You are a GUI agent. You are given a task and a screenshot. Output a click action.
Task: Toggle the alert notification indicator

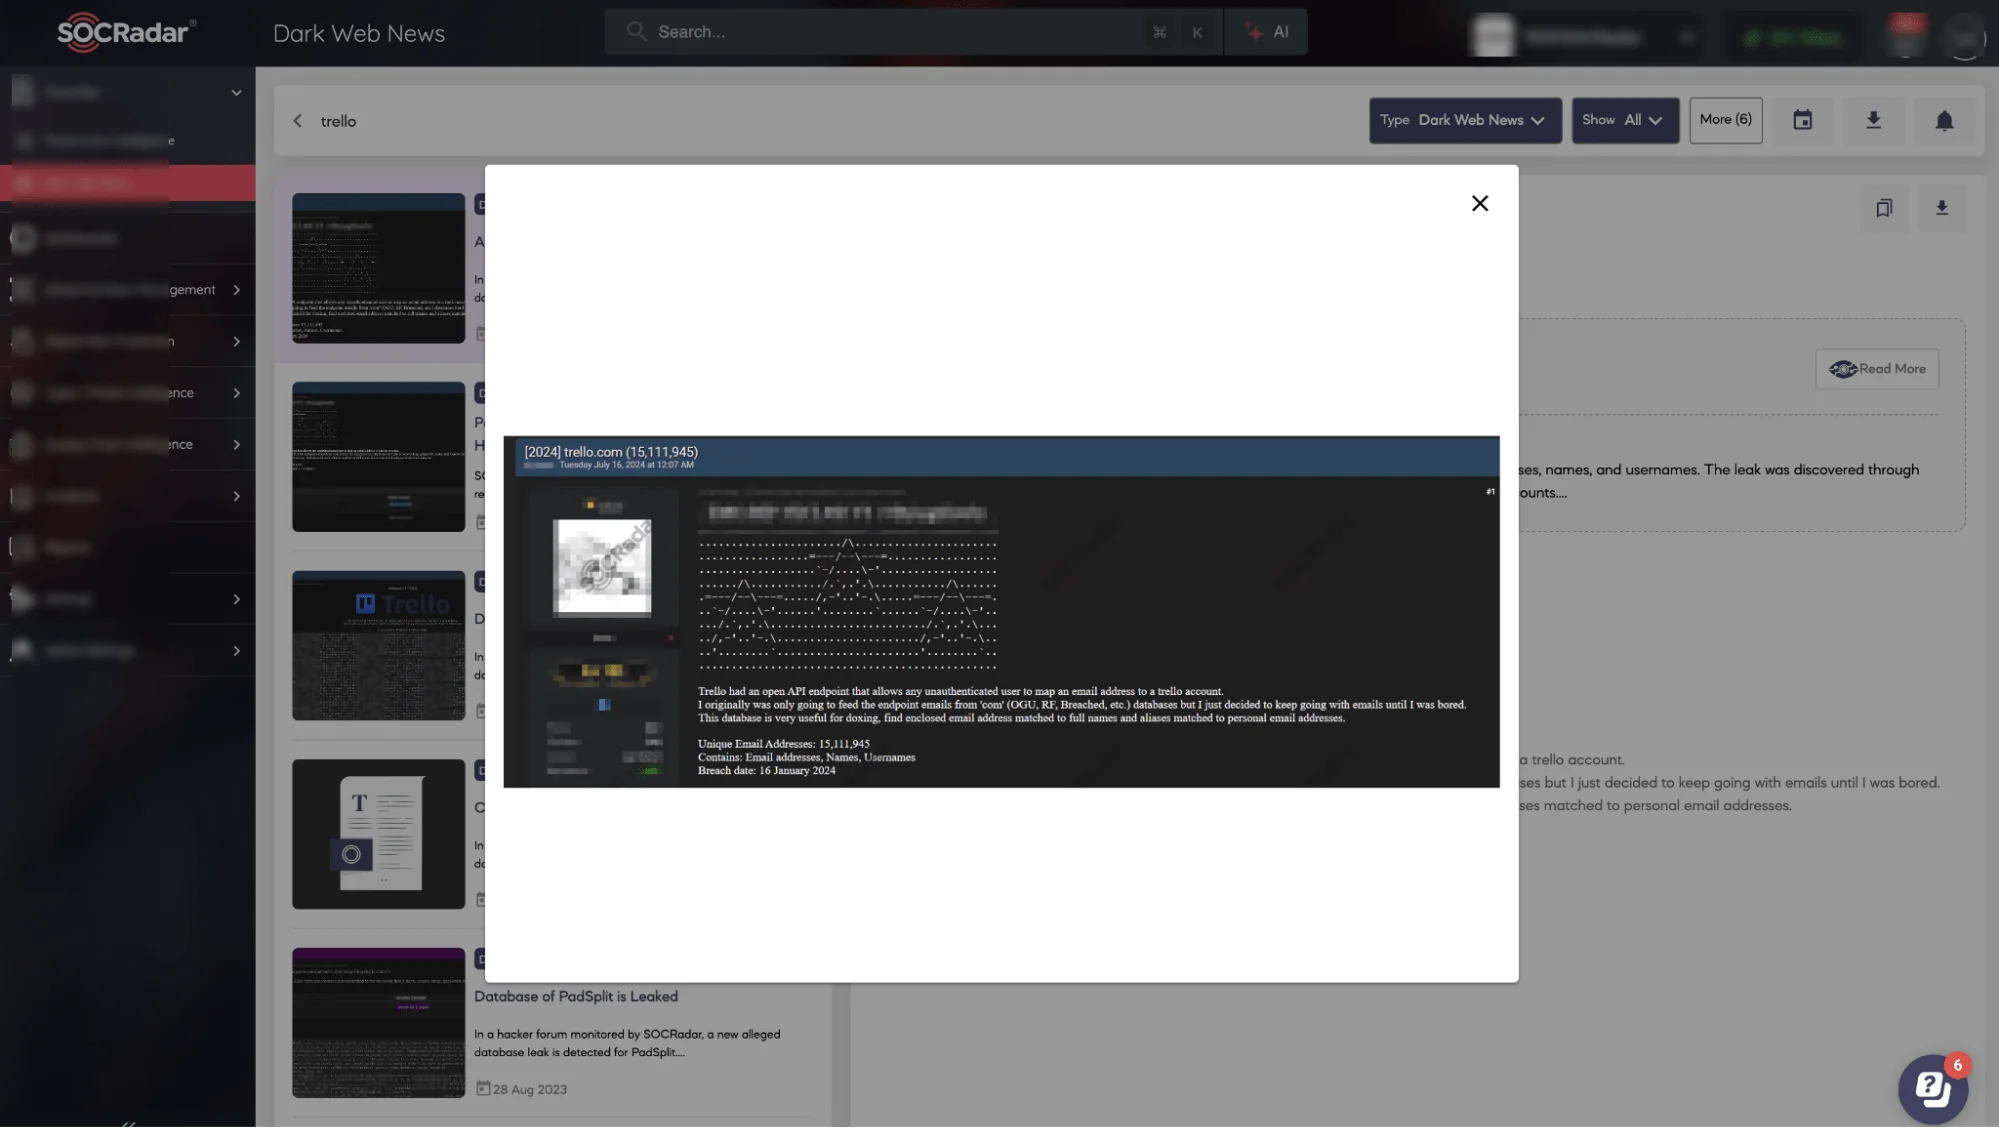pos(1945,121)
